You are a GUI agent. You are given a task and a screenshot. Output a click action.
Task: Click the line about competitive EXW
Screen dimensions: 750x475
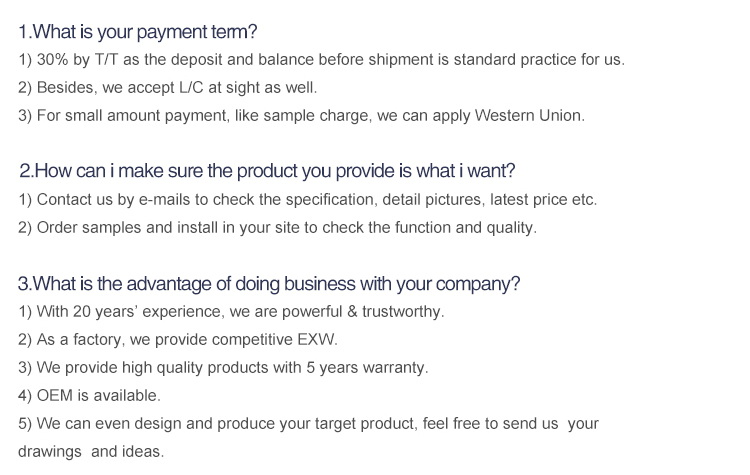click(178, 339)
